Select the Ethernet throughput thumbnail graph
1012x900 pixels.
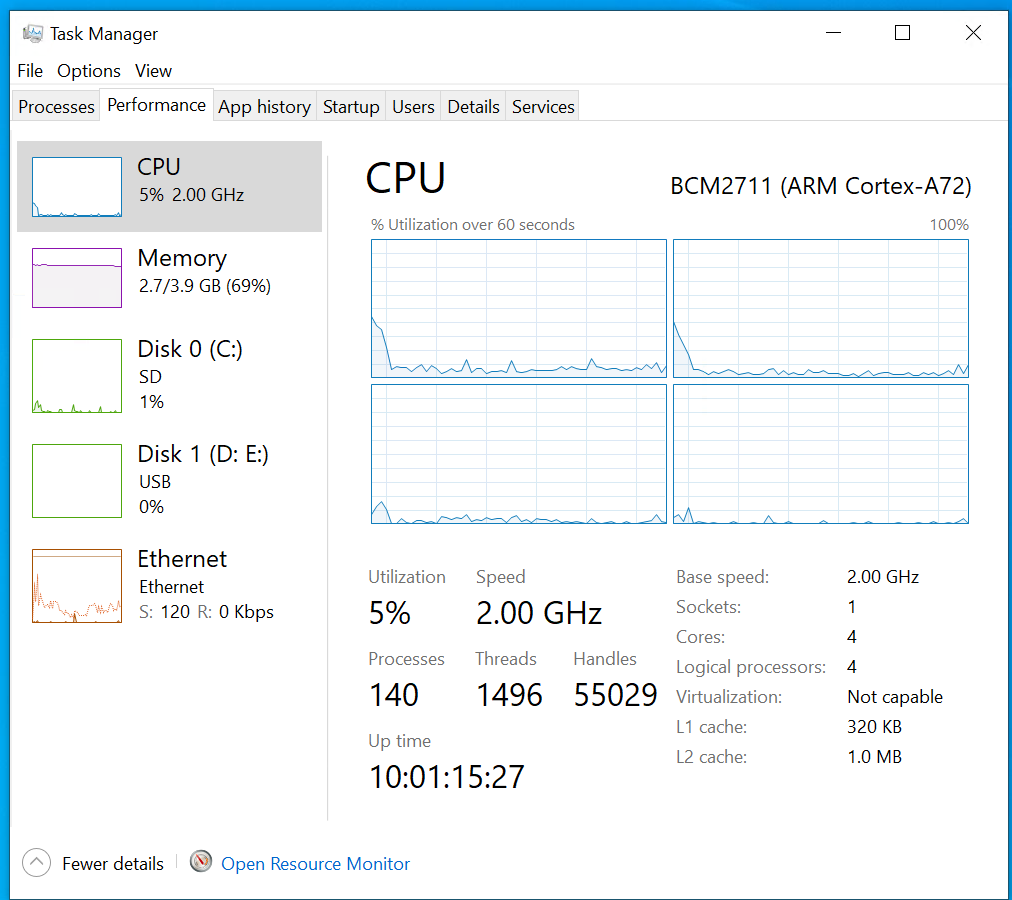click(77, 586)
